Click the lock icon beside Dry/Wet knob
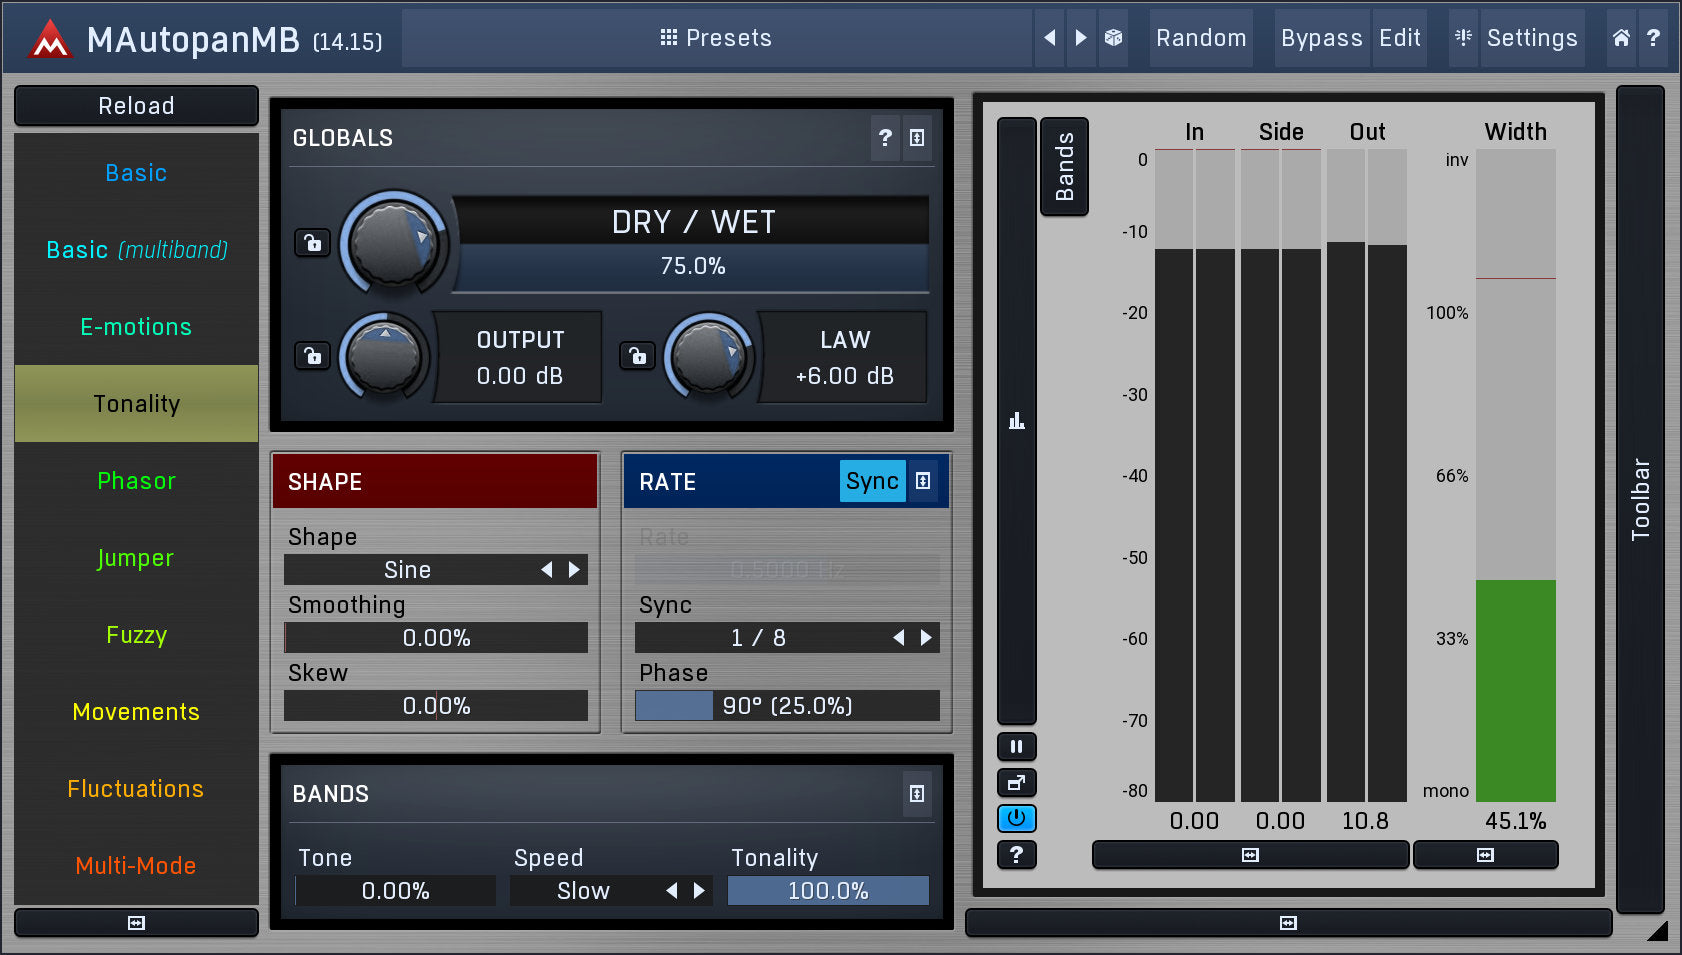This screenshot has width=1682, height=955. tap(313, 243)
